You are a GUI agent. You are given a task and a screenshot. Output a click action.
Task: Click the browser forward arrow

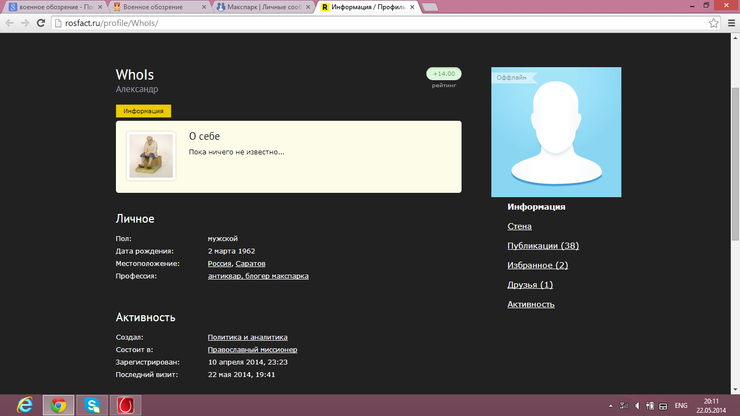(x=25, y=23)
